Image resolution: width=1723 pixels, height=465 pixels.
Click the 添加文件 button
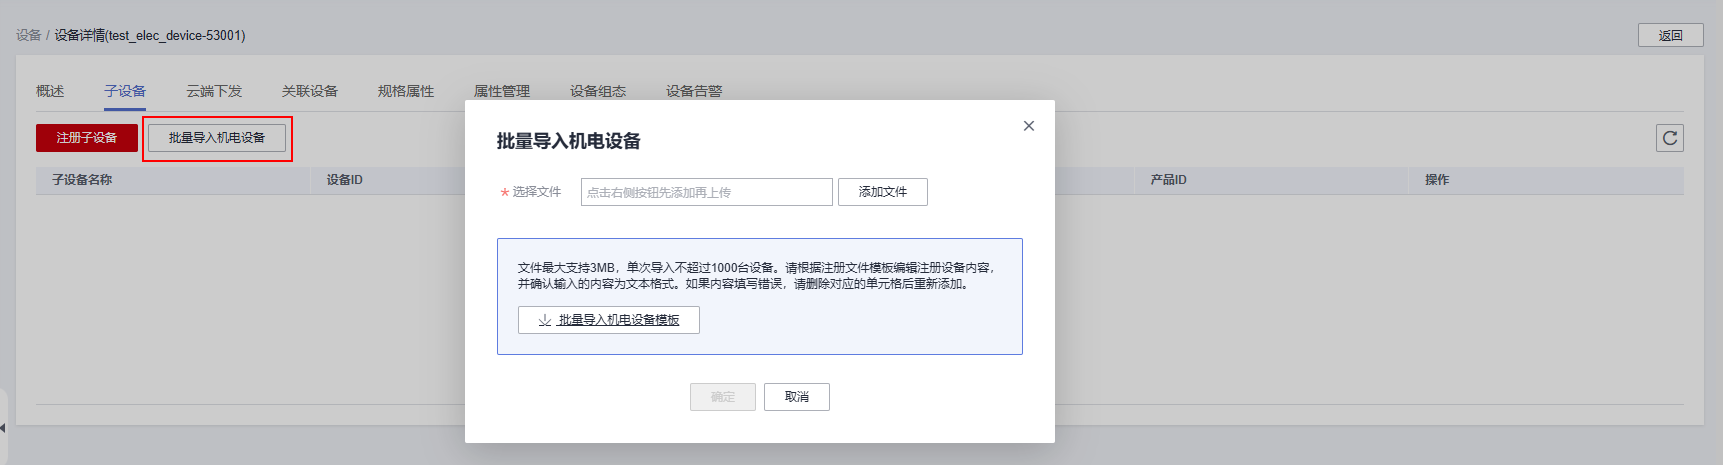(x=883, y=192)
